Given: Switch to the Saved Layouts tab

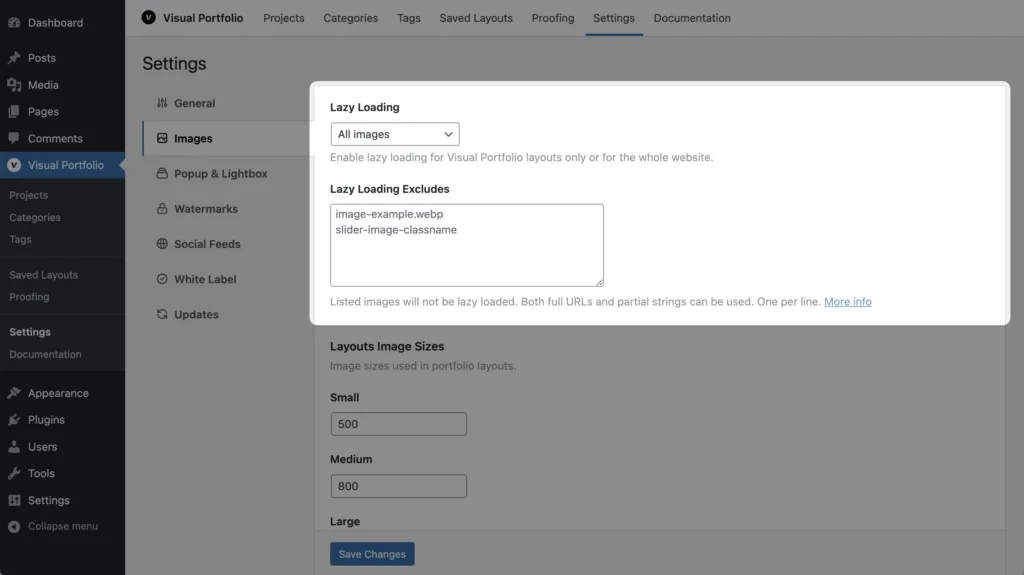Looking at the screenshot, I should 476,18.
